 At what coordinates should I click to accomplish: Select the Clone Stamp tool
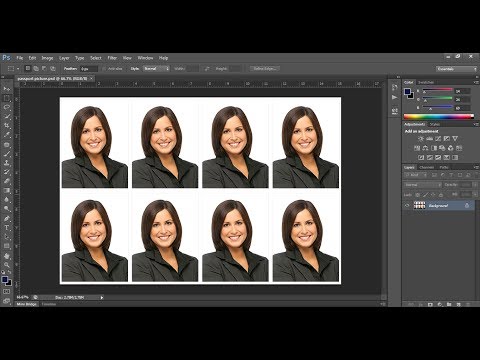point(7,163)
